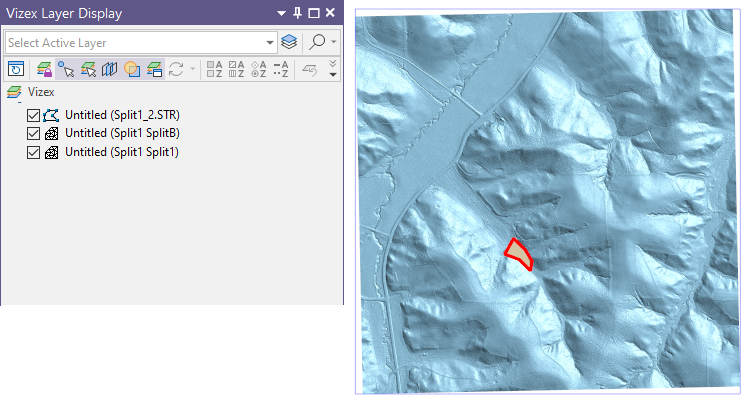The height and width of the screenshot is (405, 753).
Task: Click the layers padlock lock icon
Action: (x=44, y=70)
